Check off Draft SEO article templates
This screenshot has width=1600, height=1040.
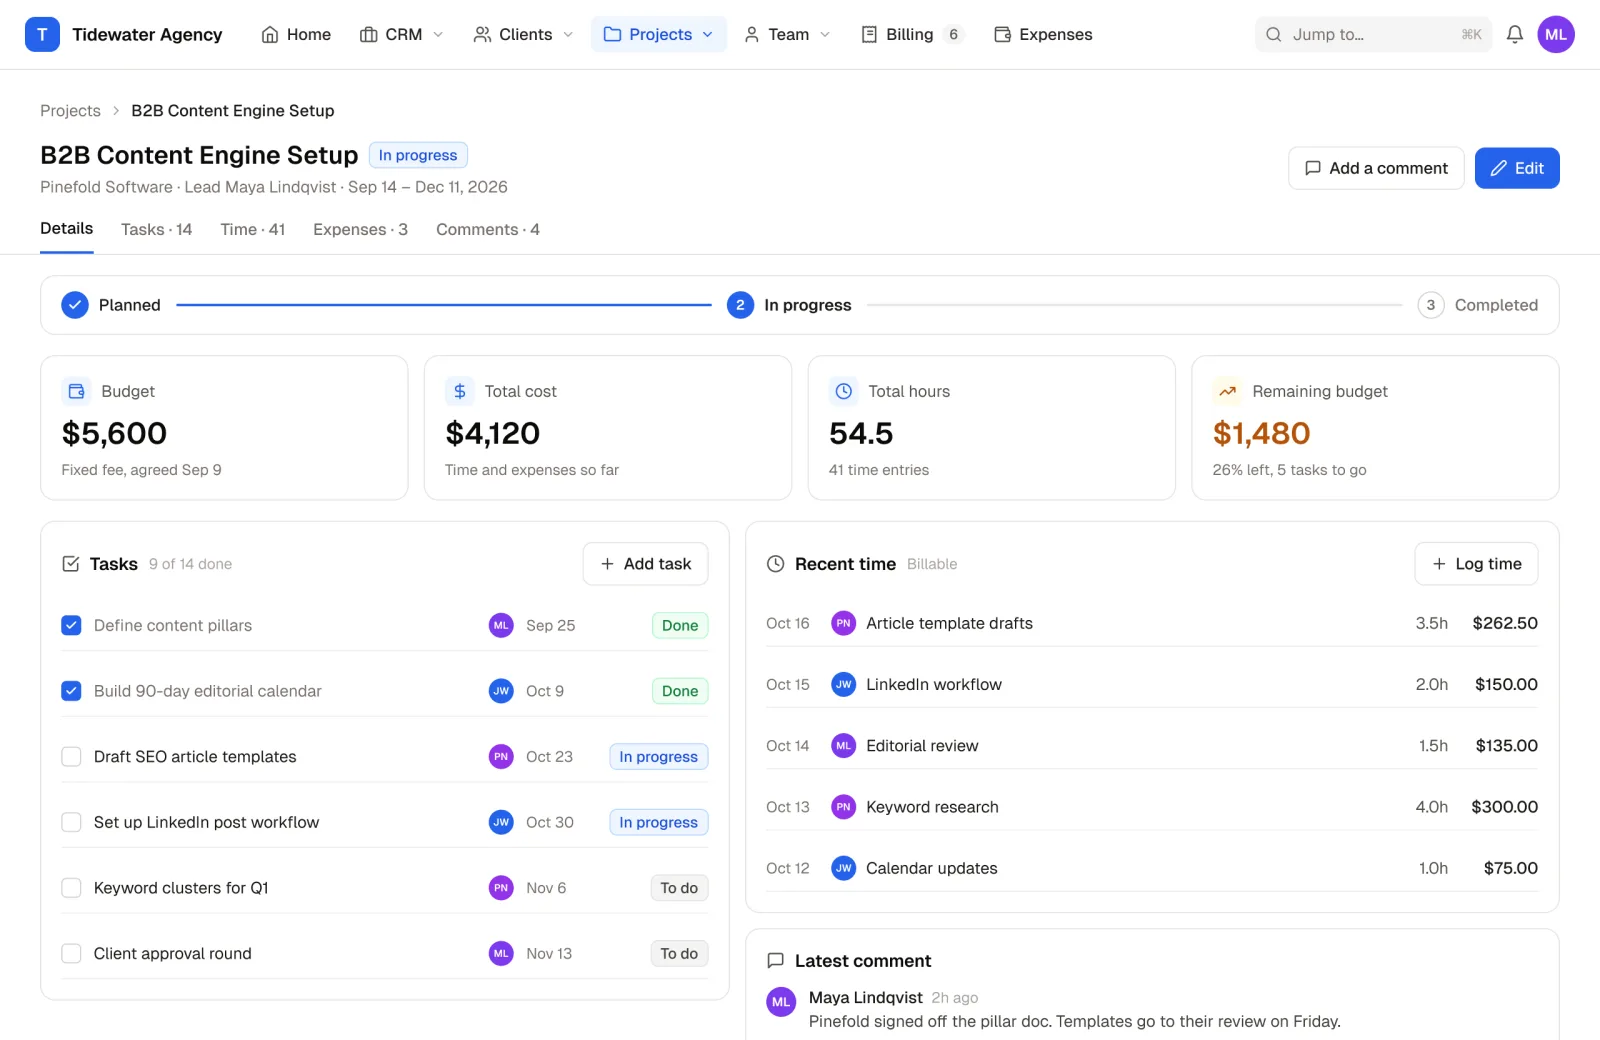click(71, 757)
